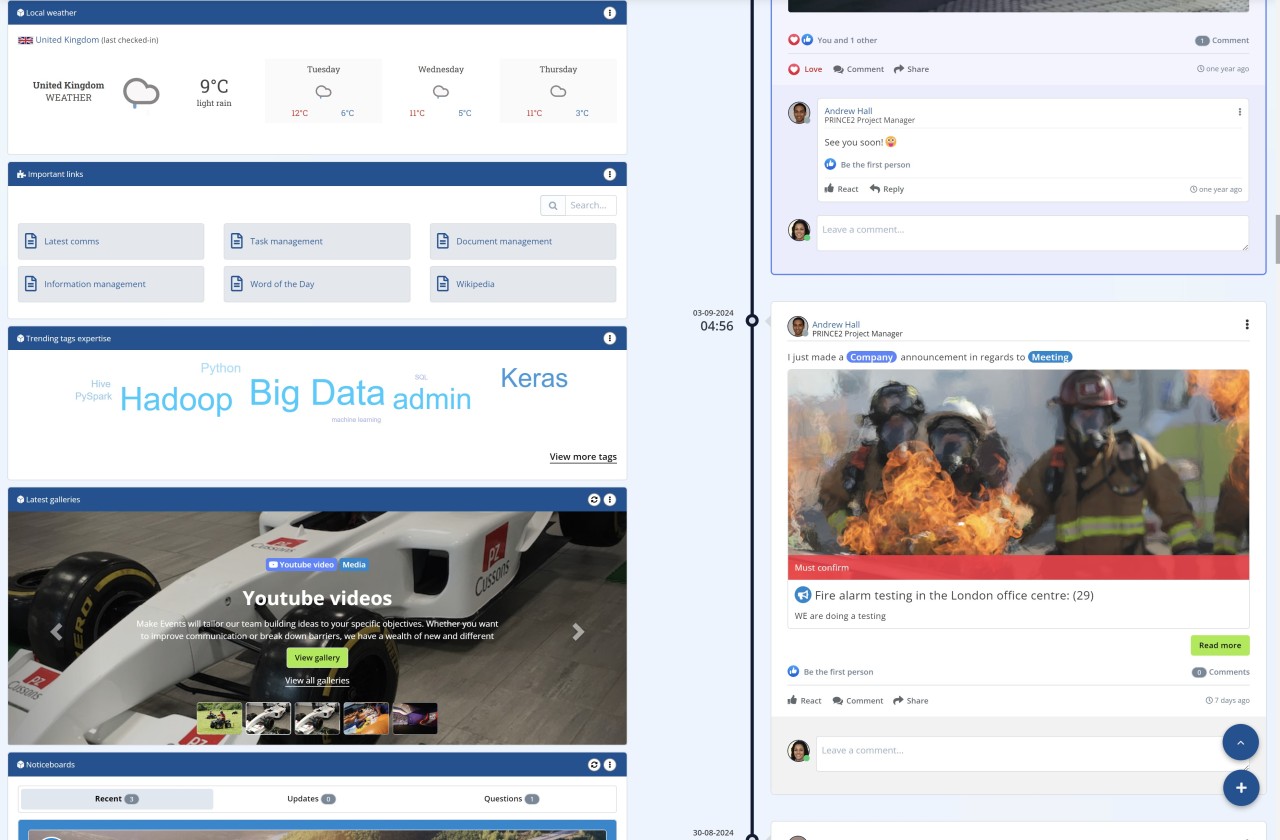The height and width of the screenshot is (840, 1280).
Task: Click the search magnifier in Important links
Action: click(553, 205)
